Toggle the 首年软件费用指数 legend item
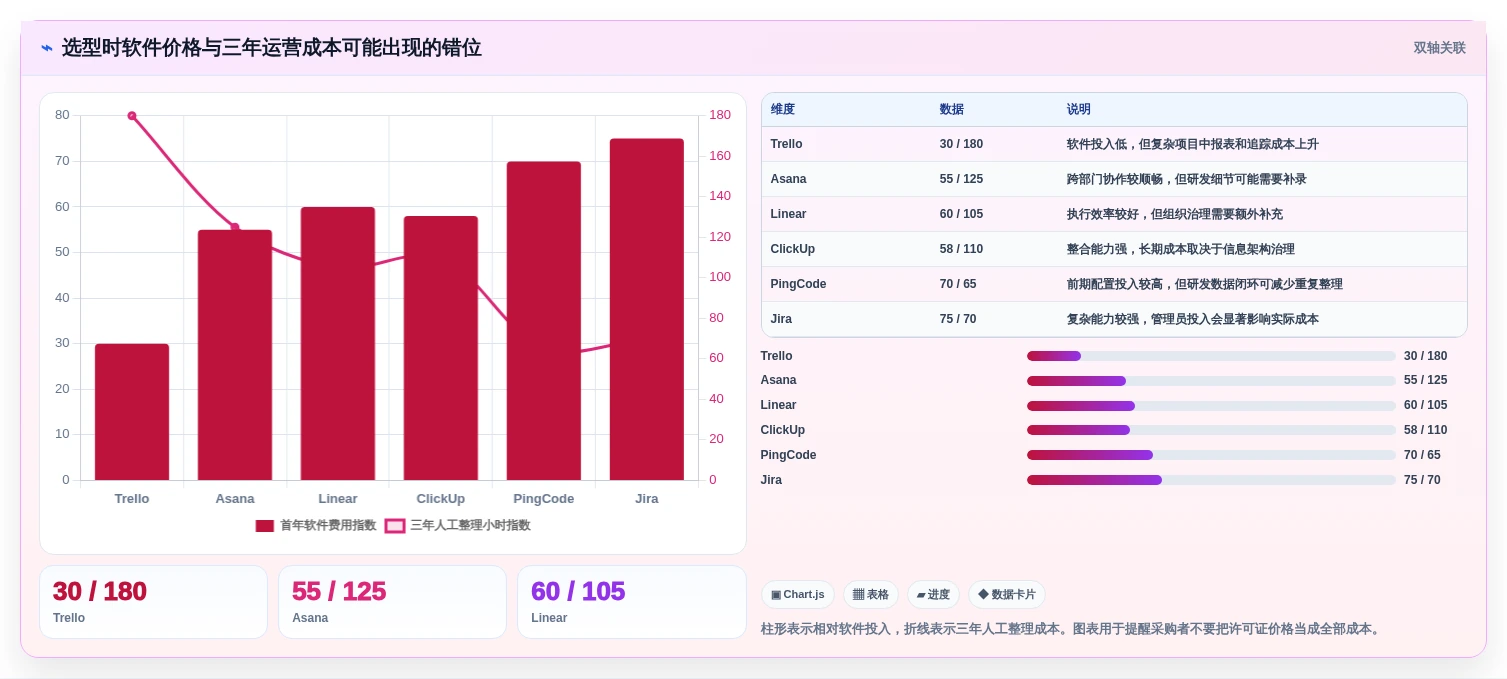The width and height of the screenshot is (1507, 679). [316, 525]
